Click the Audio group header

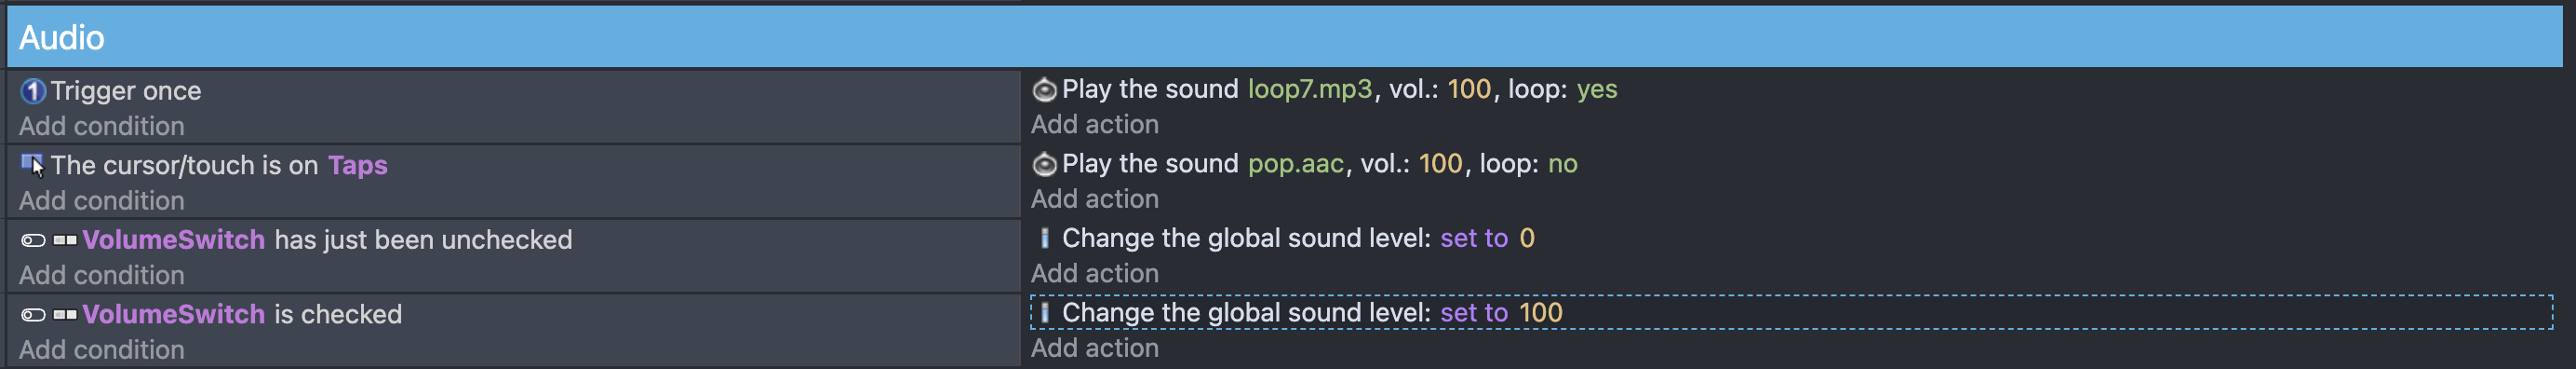1284,37
